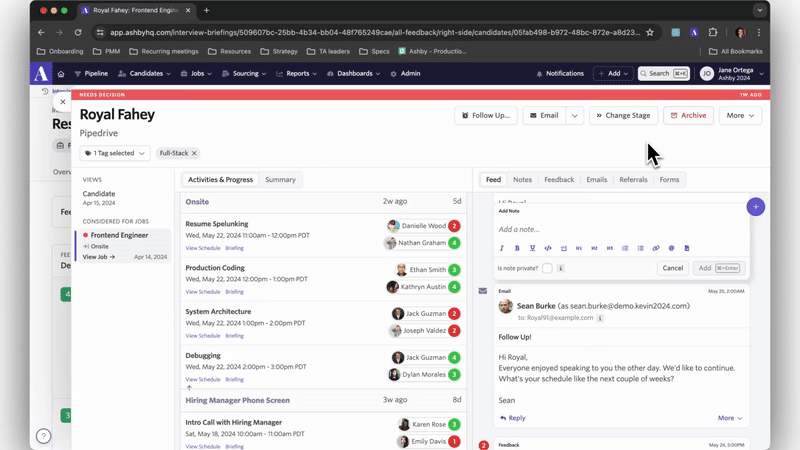Apply H3 heading in note editor
Screen dimensions: 800x450
(610, 248)
